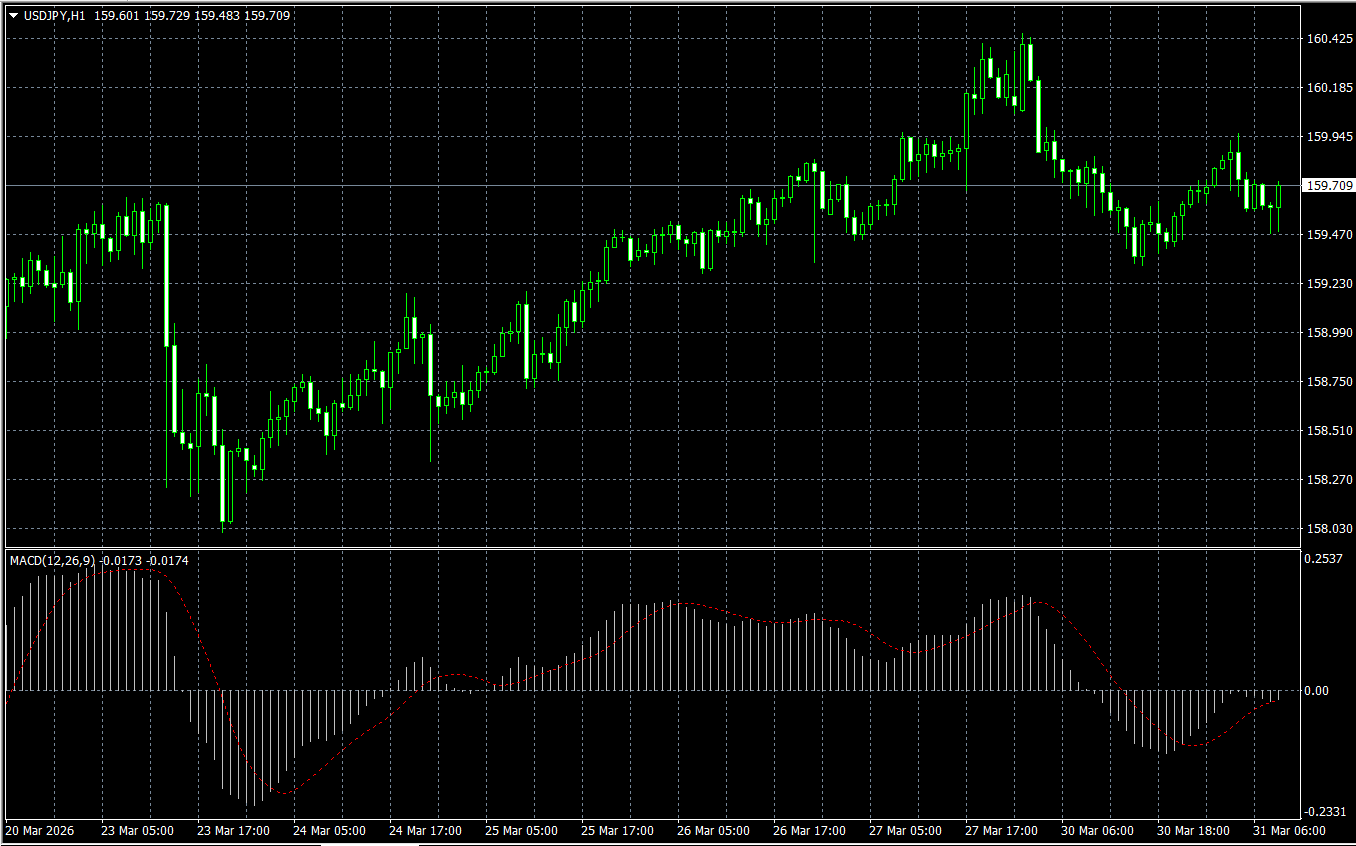Click the MACD 0.2537 scale maximum label
Viewport: 1356px width, 846px height.
pyautogui.click(x=1324, y=559)
